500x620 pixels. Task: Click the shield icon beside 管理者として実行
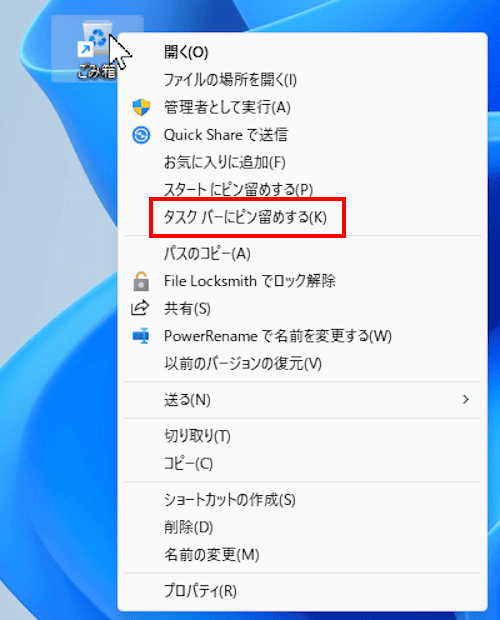tap(141, 107)
